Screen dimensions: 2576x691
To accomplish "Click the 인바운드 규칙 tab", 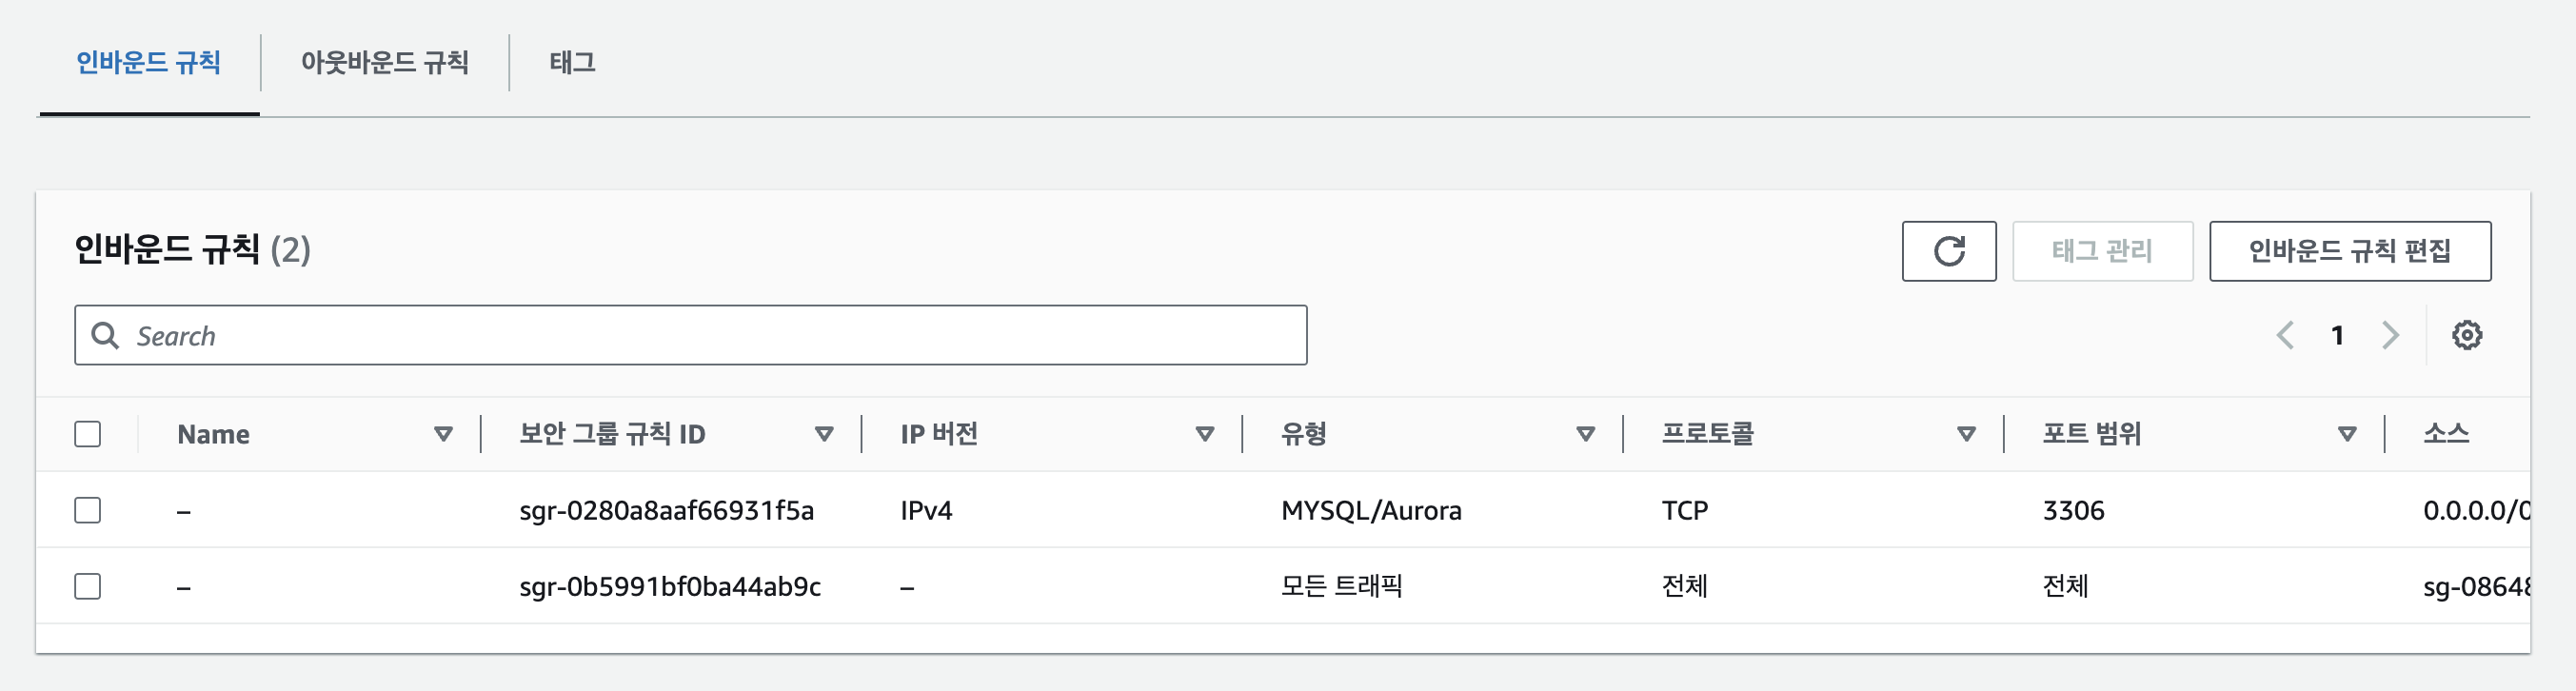I will [148, 63].
